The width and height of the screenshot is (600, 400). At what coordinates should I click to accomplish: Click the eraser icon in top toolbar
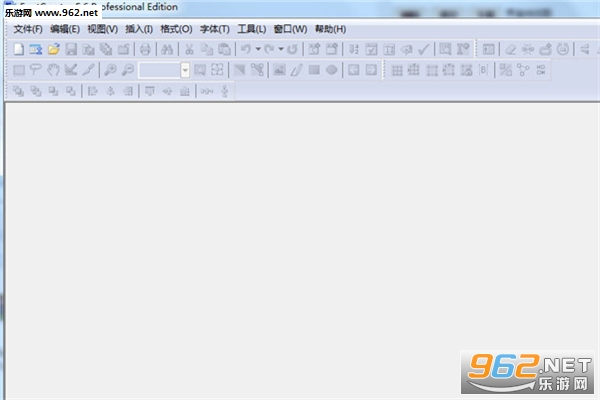(510, 49)
